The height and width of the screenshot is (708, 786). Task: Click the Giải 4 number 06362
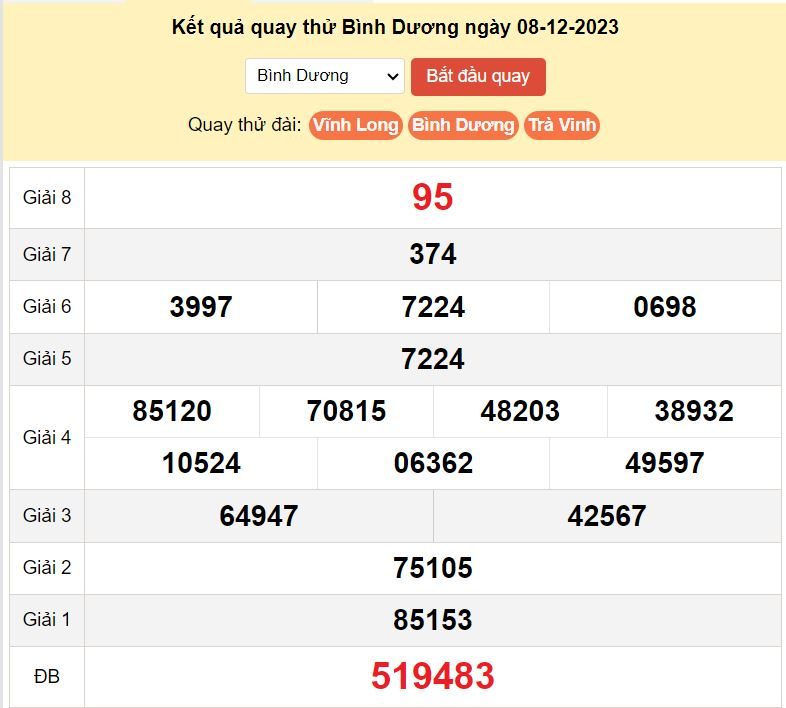click(433, 463)
